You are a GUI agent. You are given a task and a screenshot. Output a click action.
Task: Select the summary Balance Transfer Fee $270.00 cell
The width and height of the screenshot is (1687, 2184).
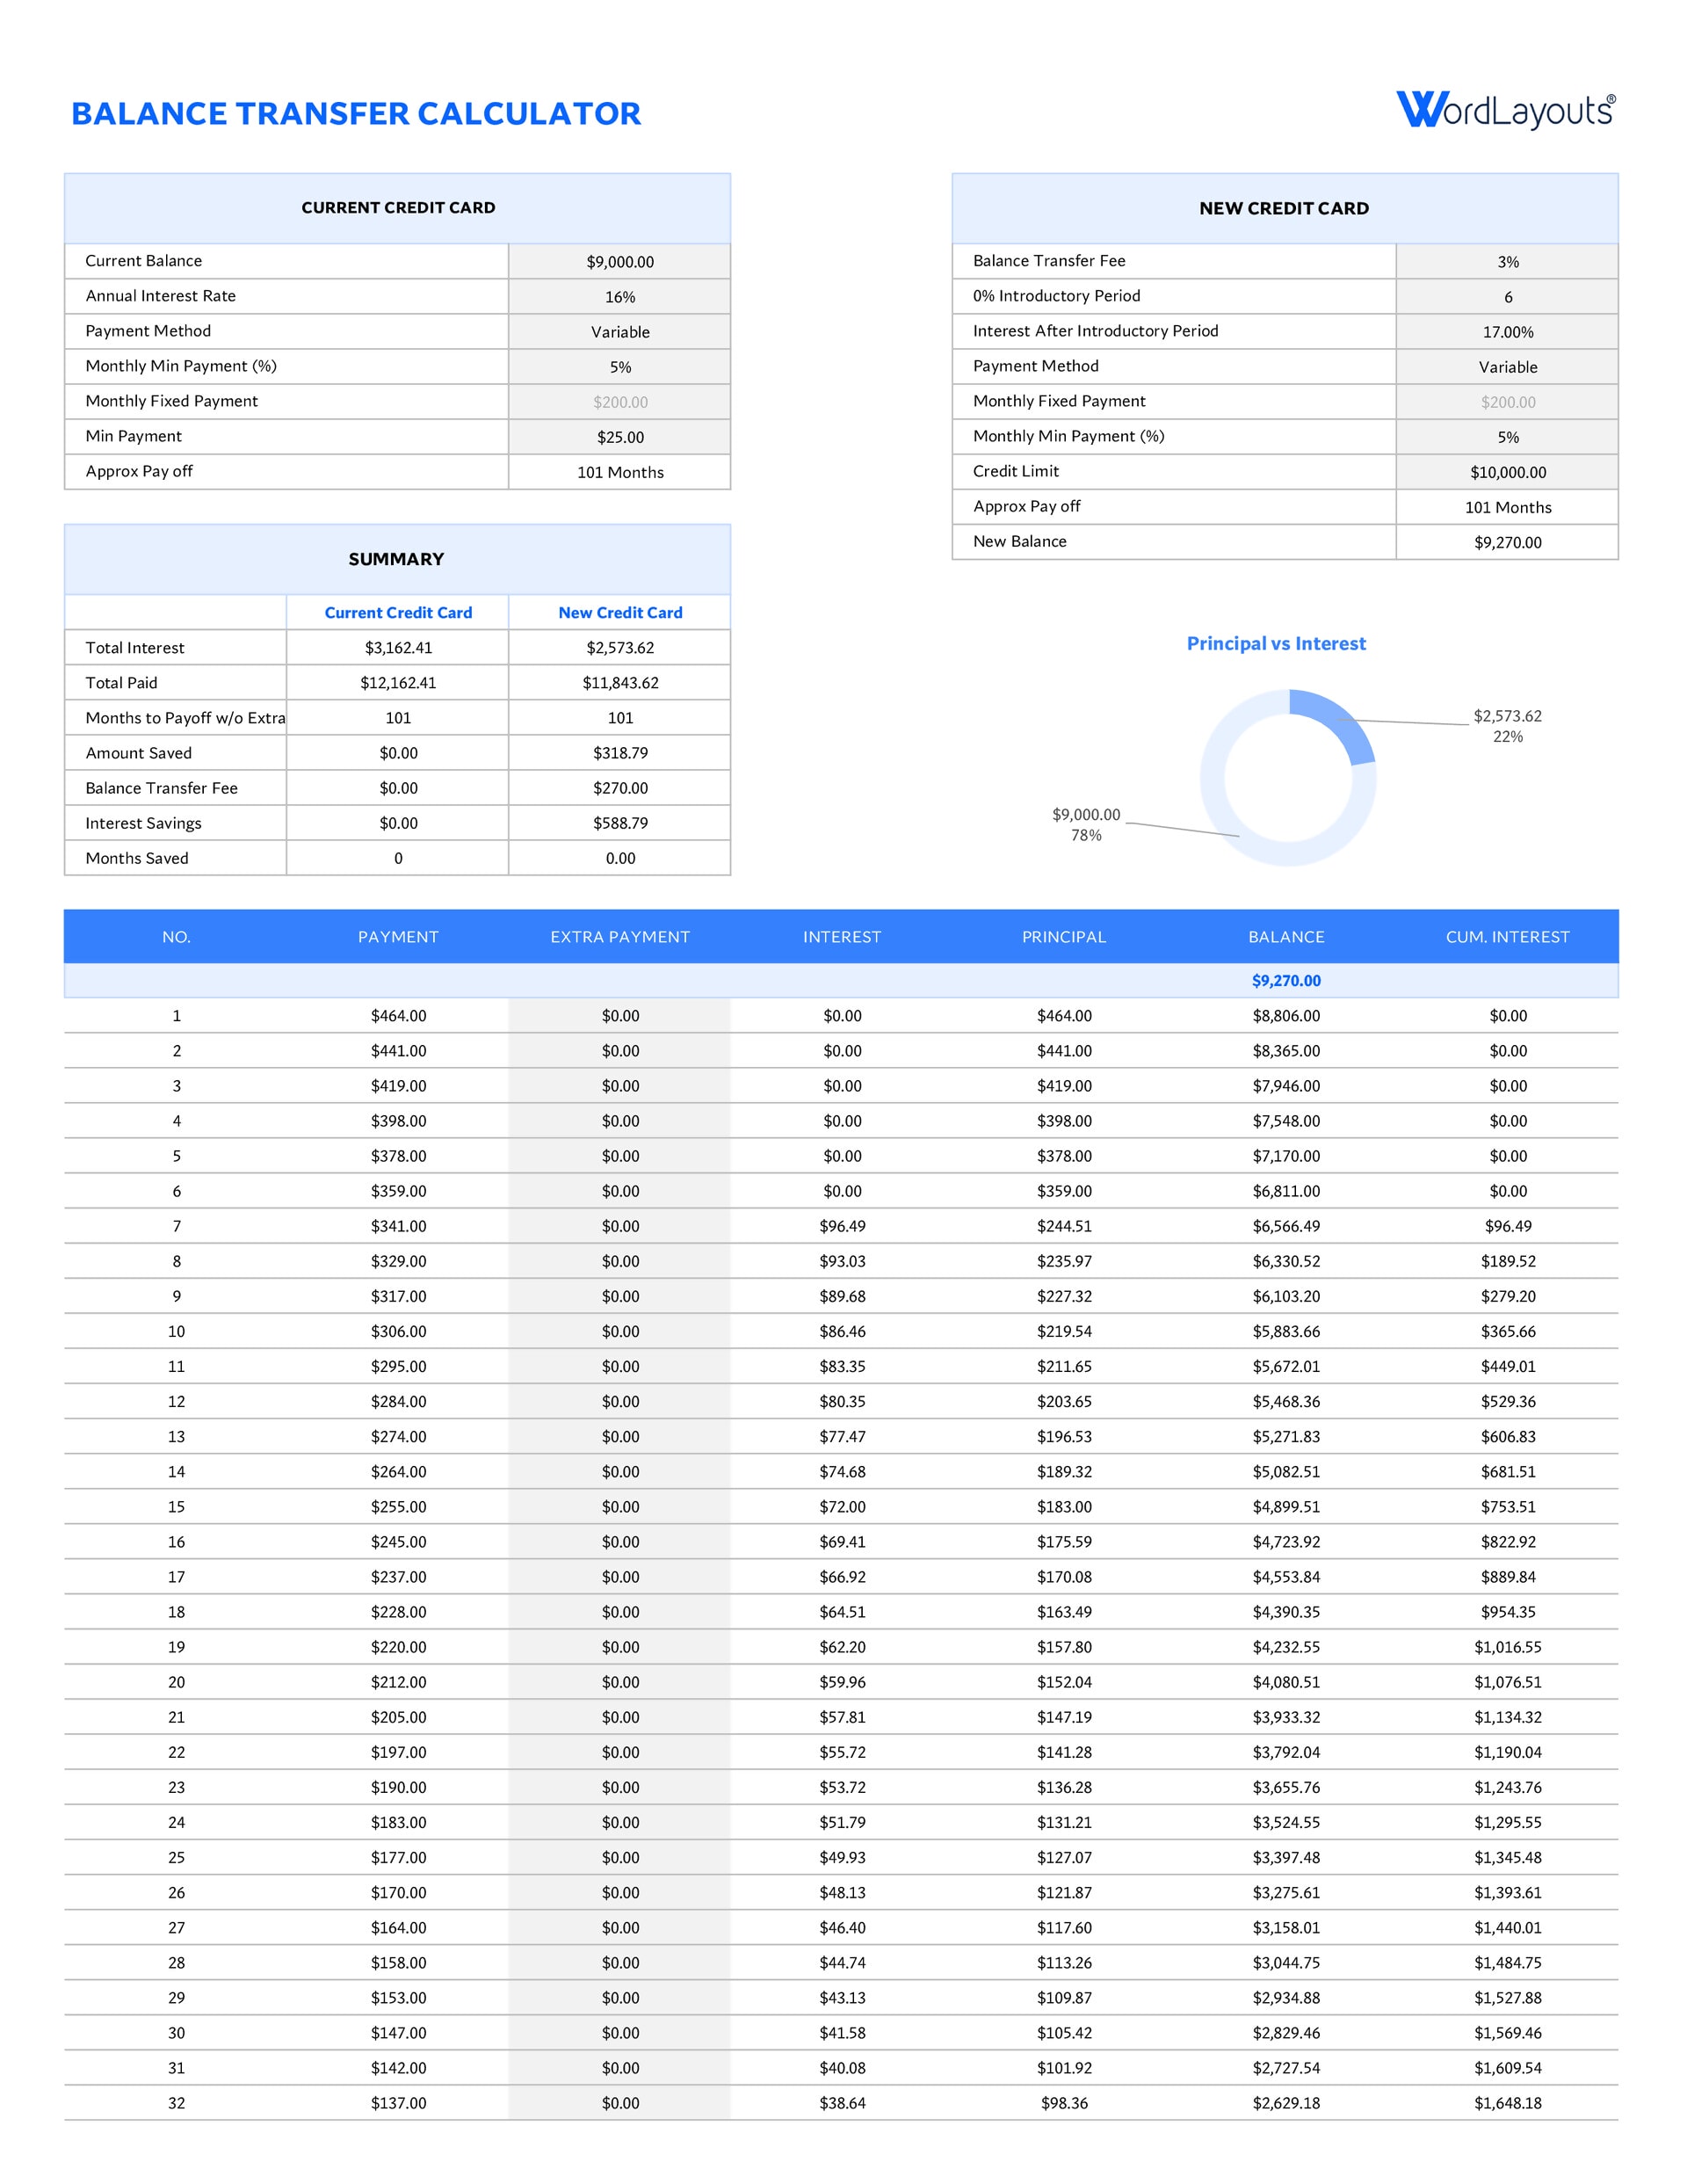coord(620,788)
